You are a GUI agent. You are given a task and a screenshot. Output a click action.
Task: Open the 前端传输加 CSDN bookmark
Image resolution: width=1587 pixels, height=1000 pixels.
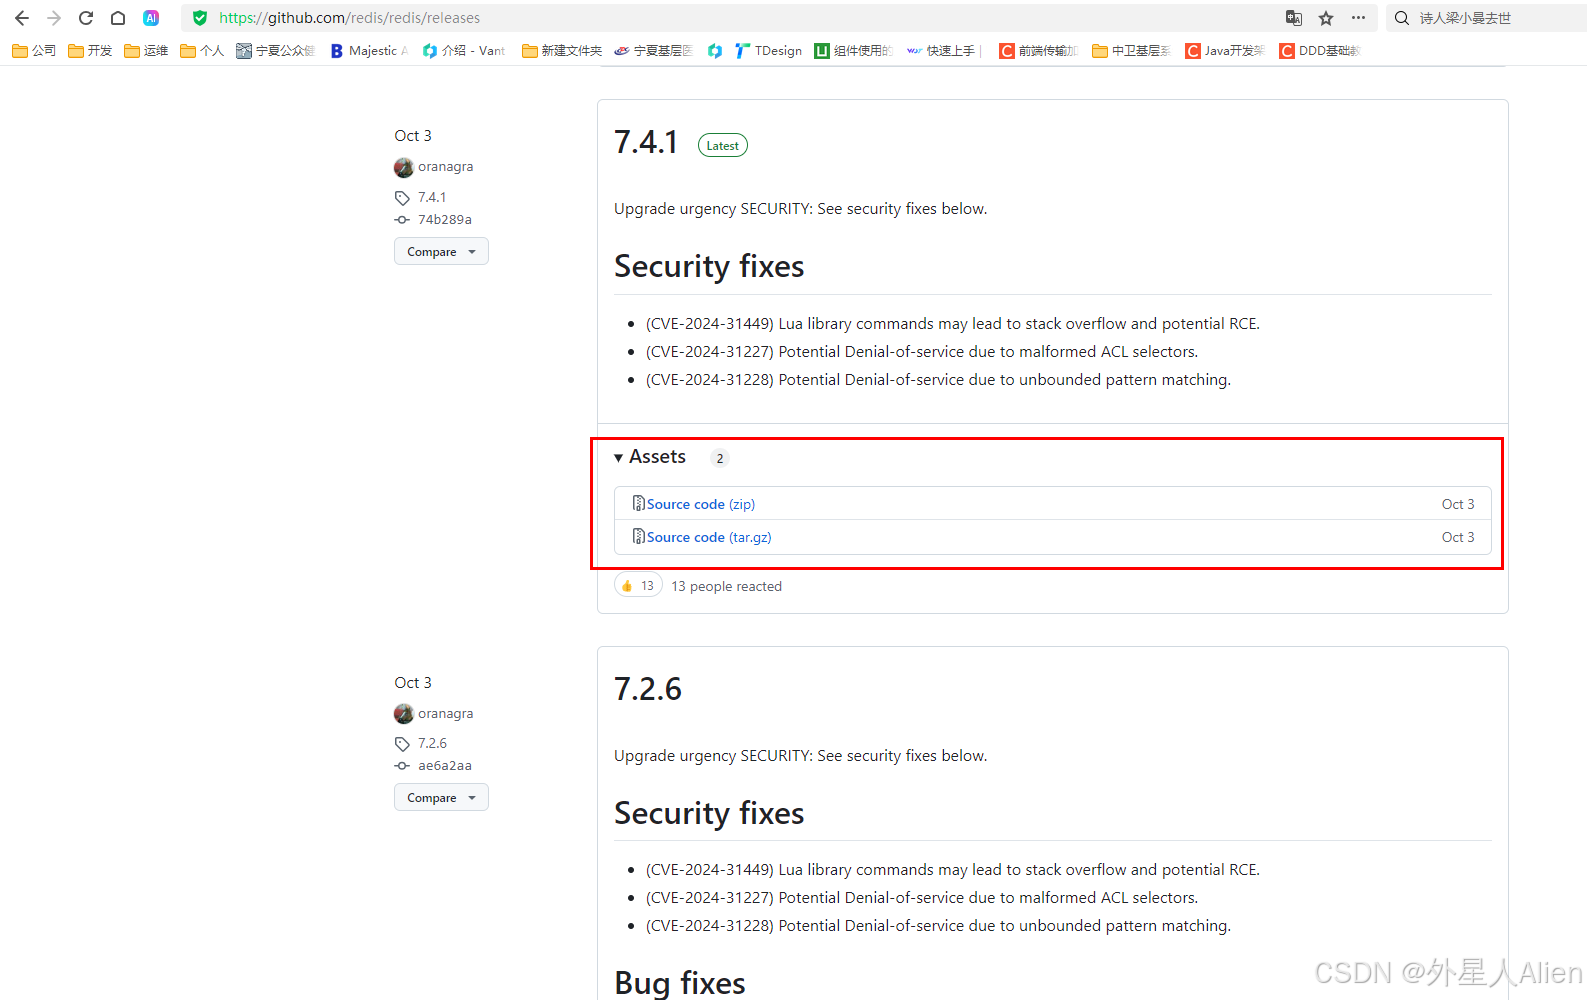tap(1038, 50)
